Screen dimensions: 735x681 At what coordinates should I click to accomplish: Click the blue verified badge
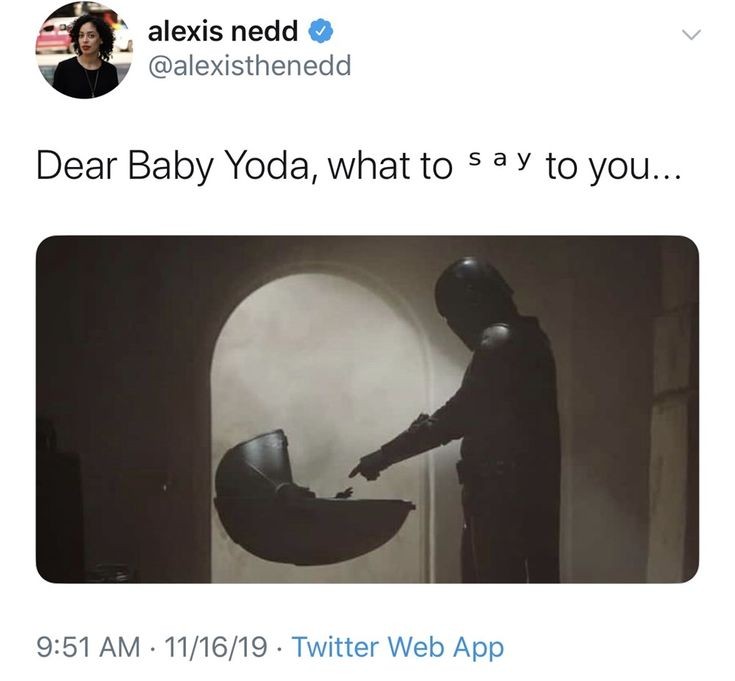(x=320, y=31)
